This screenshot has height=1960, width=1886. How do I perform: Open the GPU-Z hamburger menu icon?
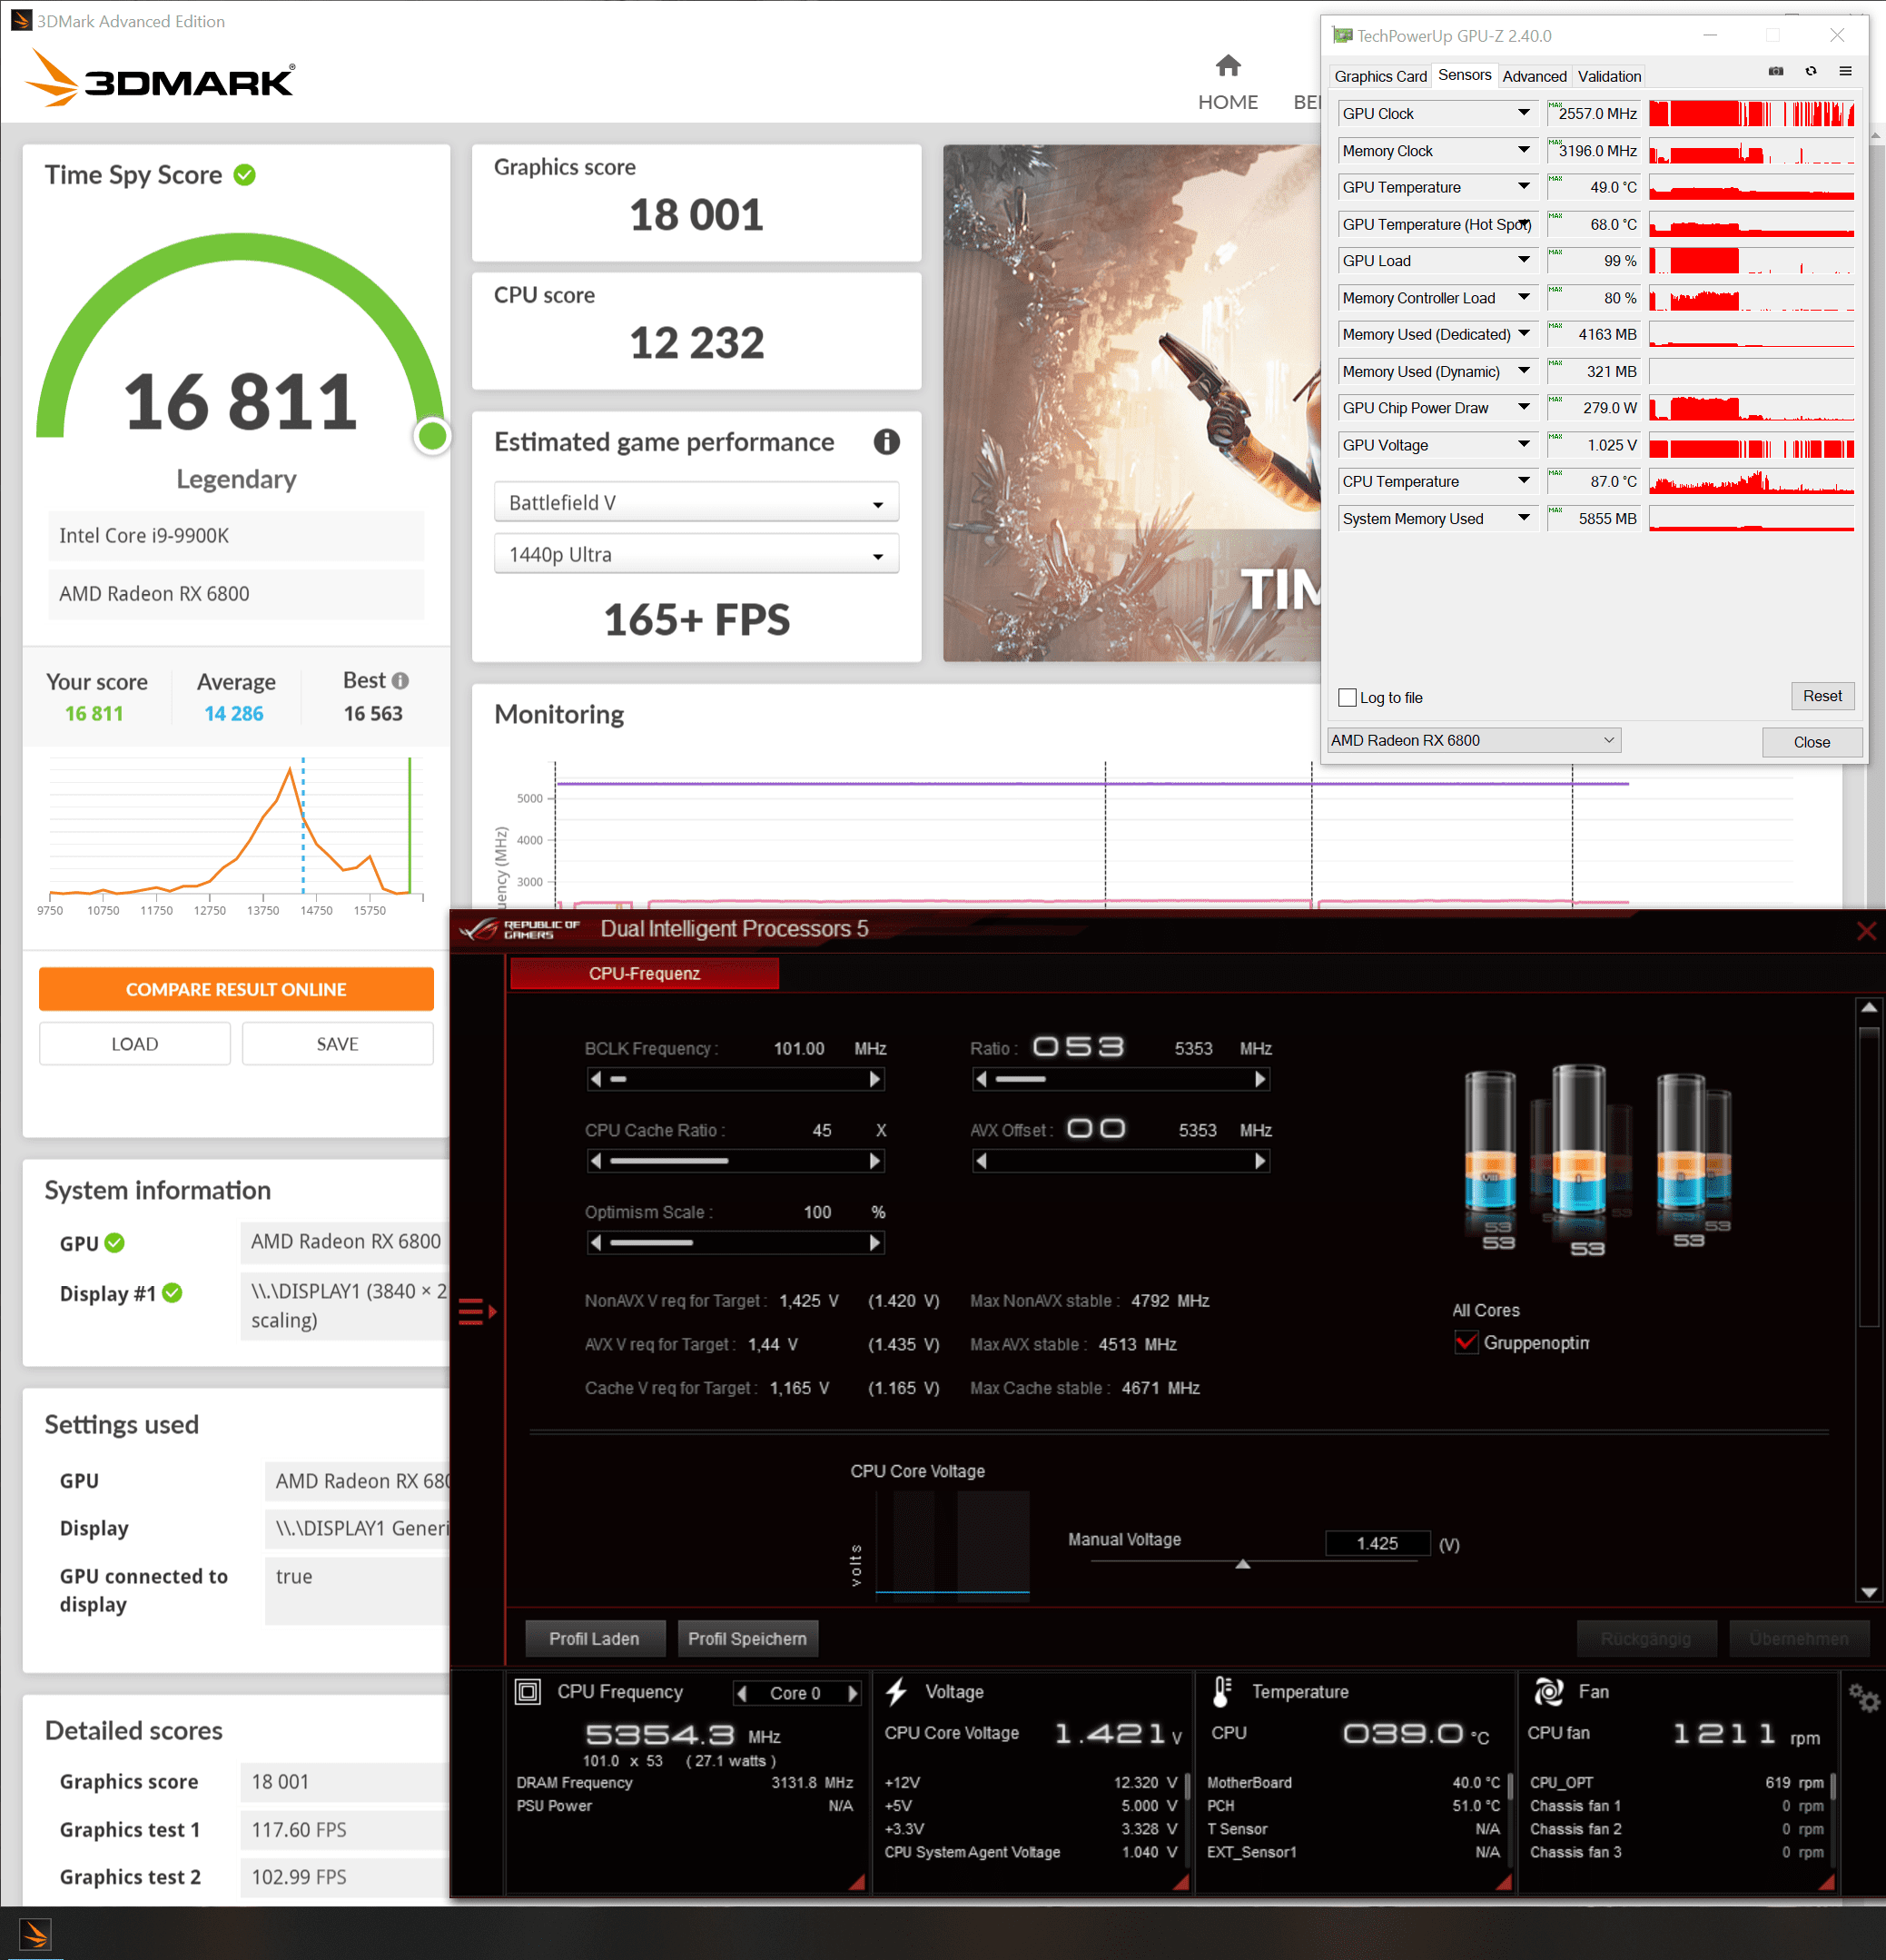pyautogui.click(x=1845, y=72)
